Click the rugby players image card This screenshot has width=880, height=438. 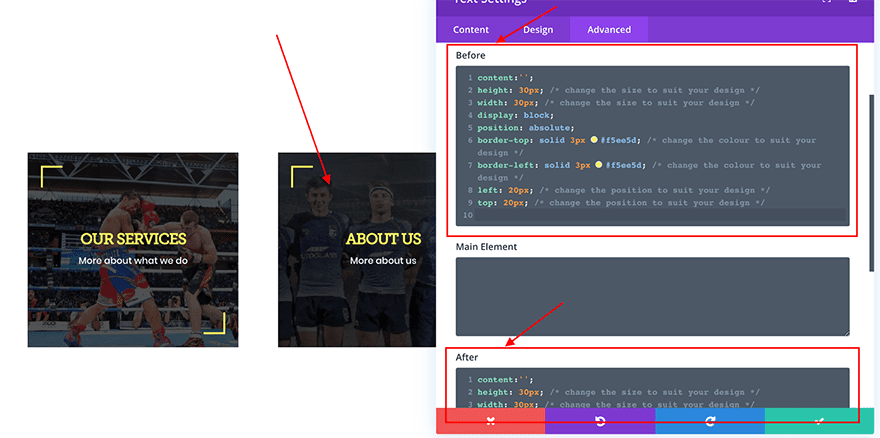click(x=357, y=249)
